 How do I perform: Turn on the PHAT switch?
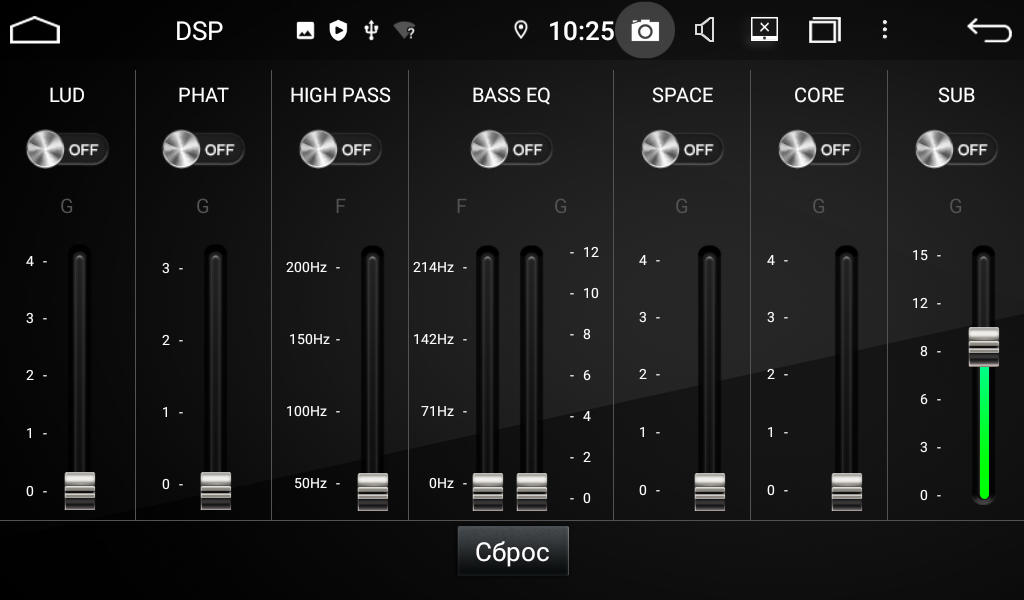(x=203, y=150)
